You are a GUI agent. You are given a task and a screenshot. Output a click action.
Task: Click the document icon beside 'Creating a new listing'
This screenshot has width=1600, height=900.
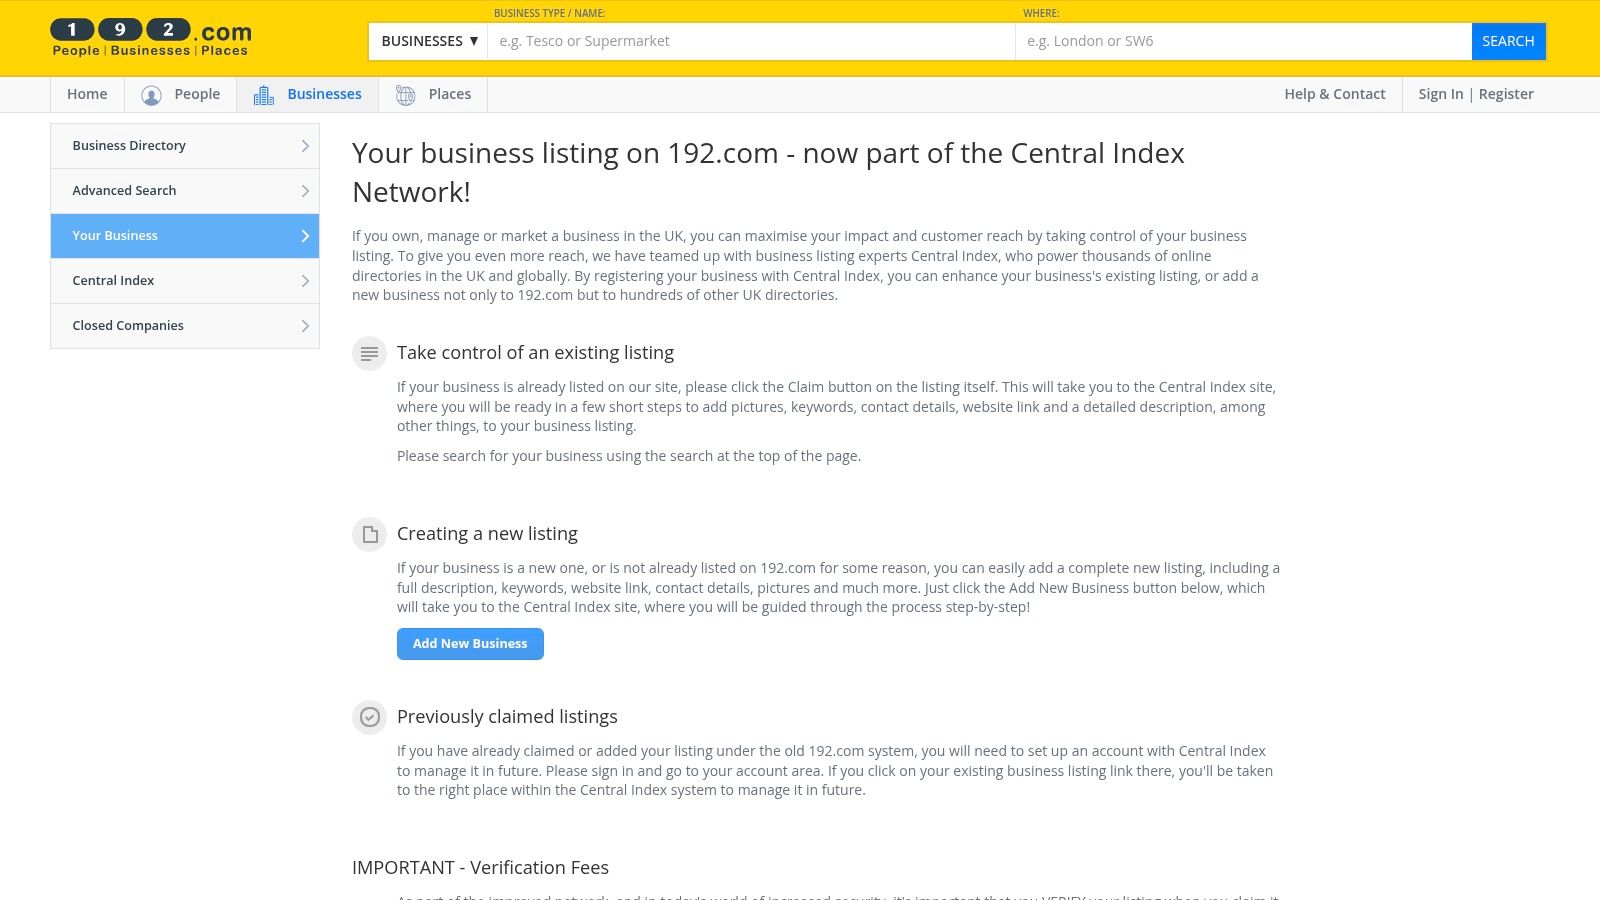(x=369, y=534)
